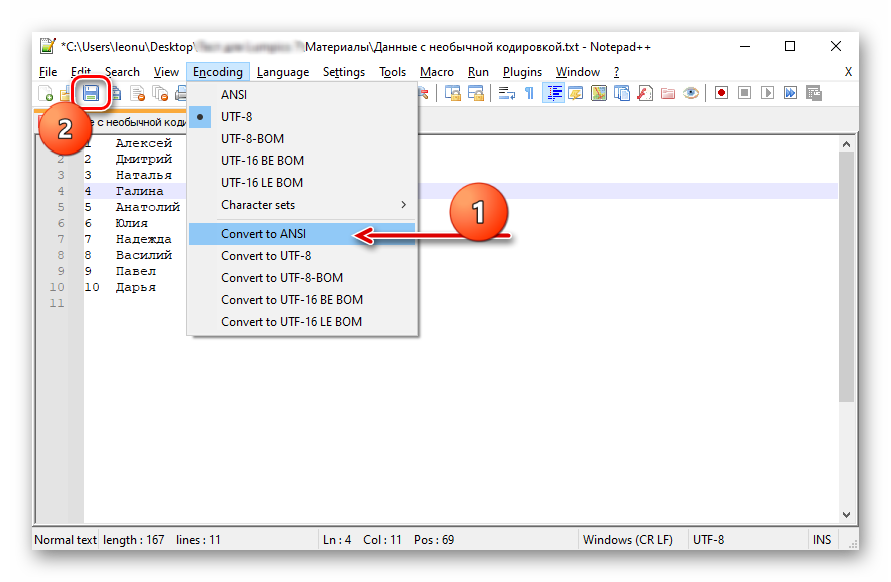Screen dimensions: 891x582
Task: Open the Document List panel icon
Action: [x=622, y=93]
